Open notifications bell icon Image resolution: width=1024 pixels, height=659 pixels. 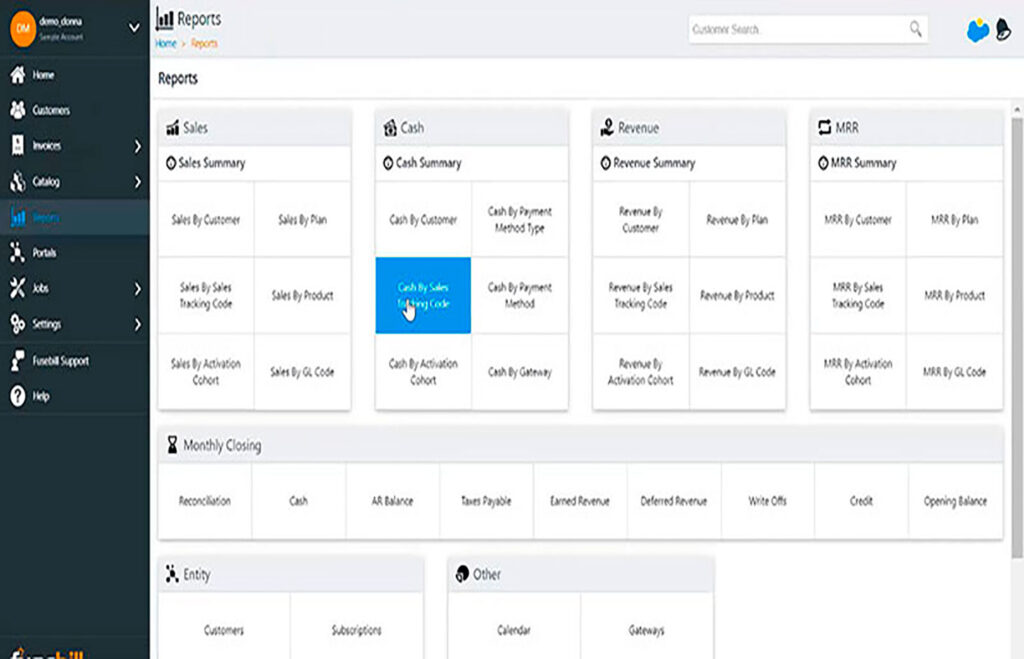(1003, 29)
